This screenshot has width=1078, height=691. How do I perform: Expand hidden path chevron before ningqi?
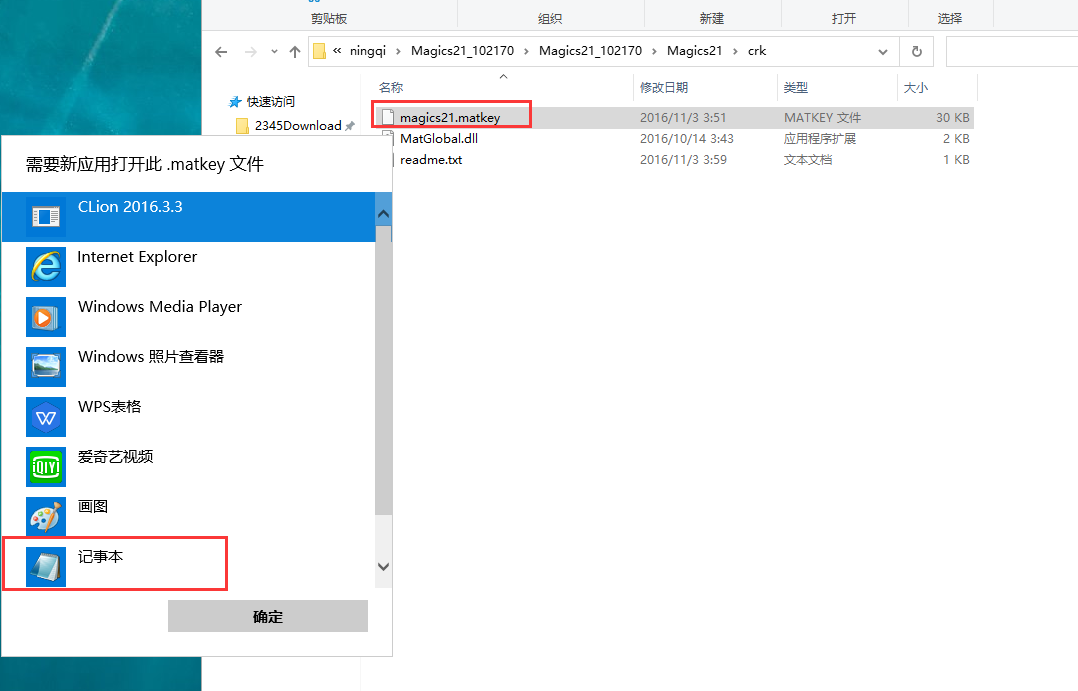coord(337,50)
